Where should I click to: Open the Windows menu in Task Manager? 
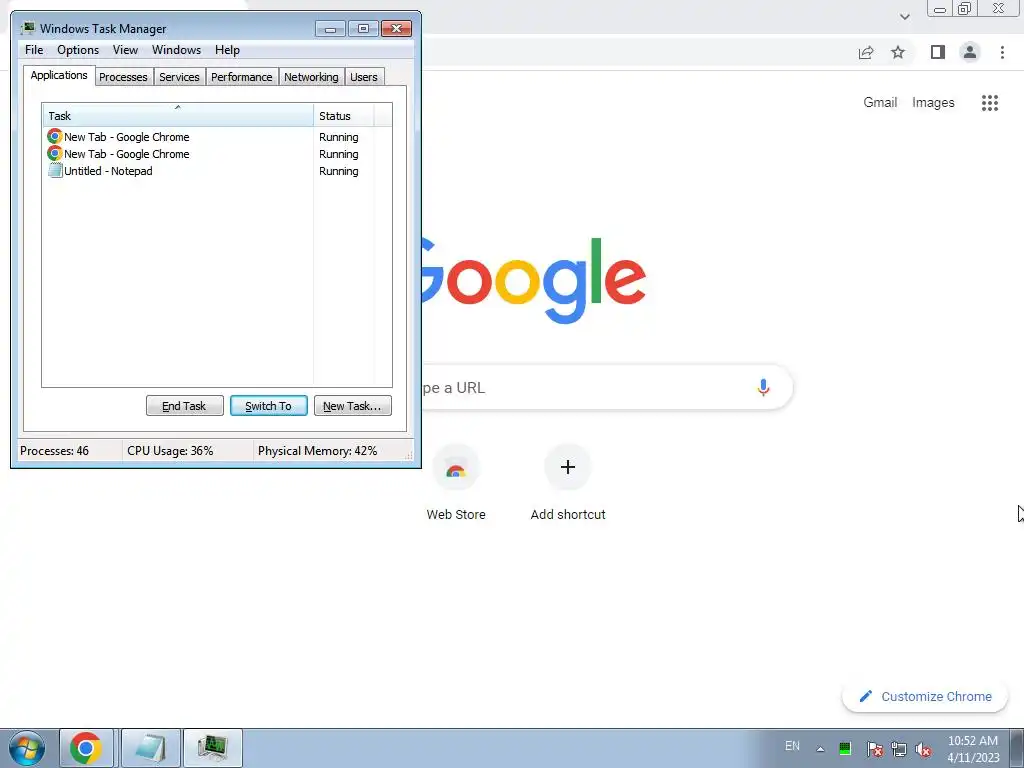click(176, 50)
